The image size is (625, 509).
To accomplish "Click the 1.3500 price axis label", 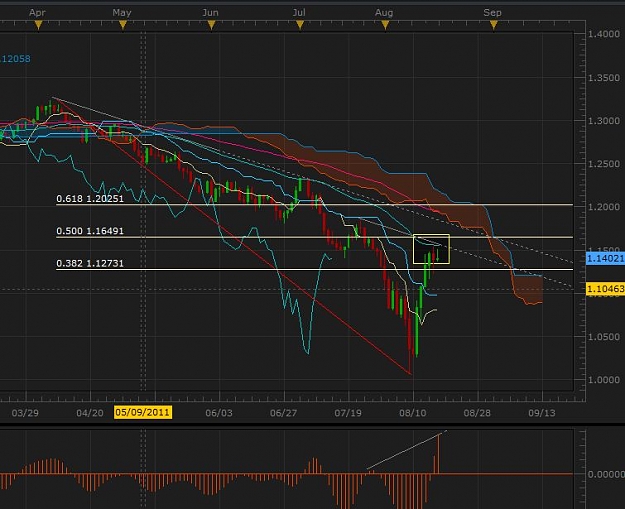I will click(604, 78).
